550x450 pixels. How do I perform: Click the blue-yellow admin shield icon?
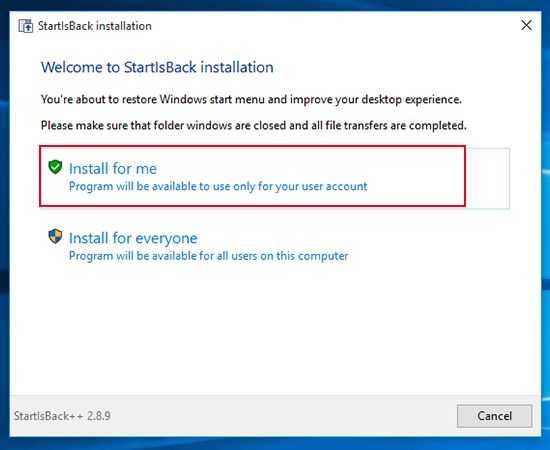click(55, 236)
